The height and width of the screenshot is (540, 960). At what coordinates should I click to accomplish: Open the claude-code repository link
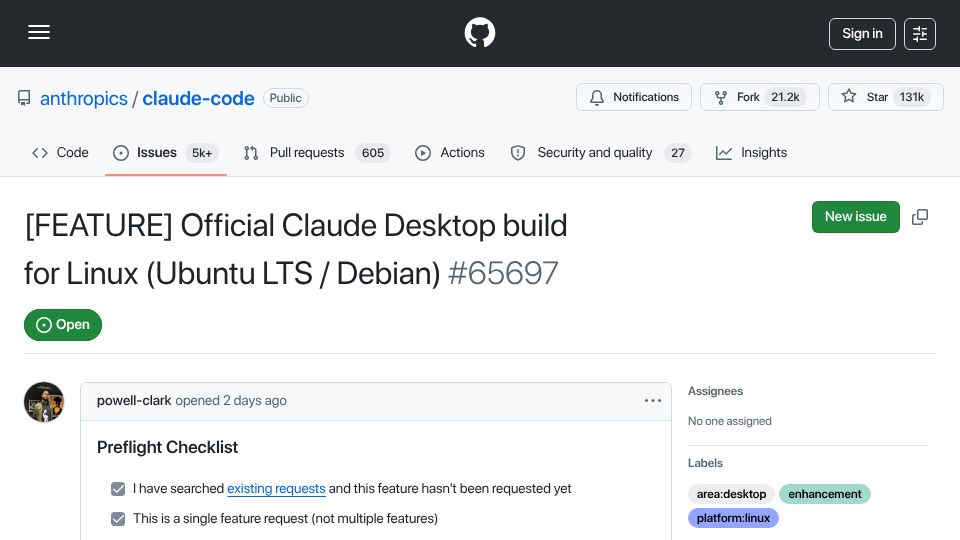point(198,98)
